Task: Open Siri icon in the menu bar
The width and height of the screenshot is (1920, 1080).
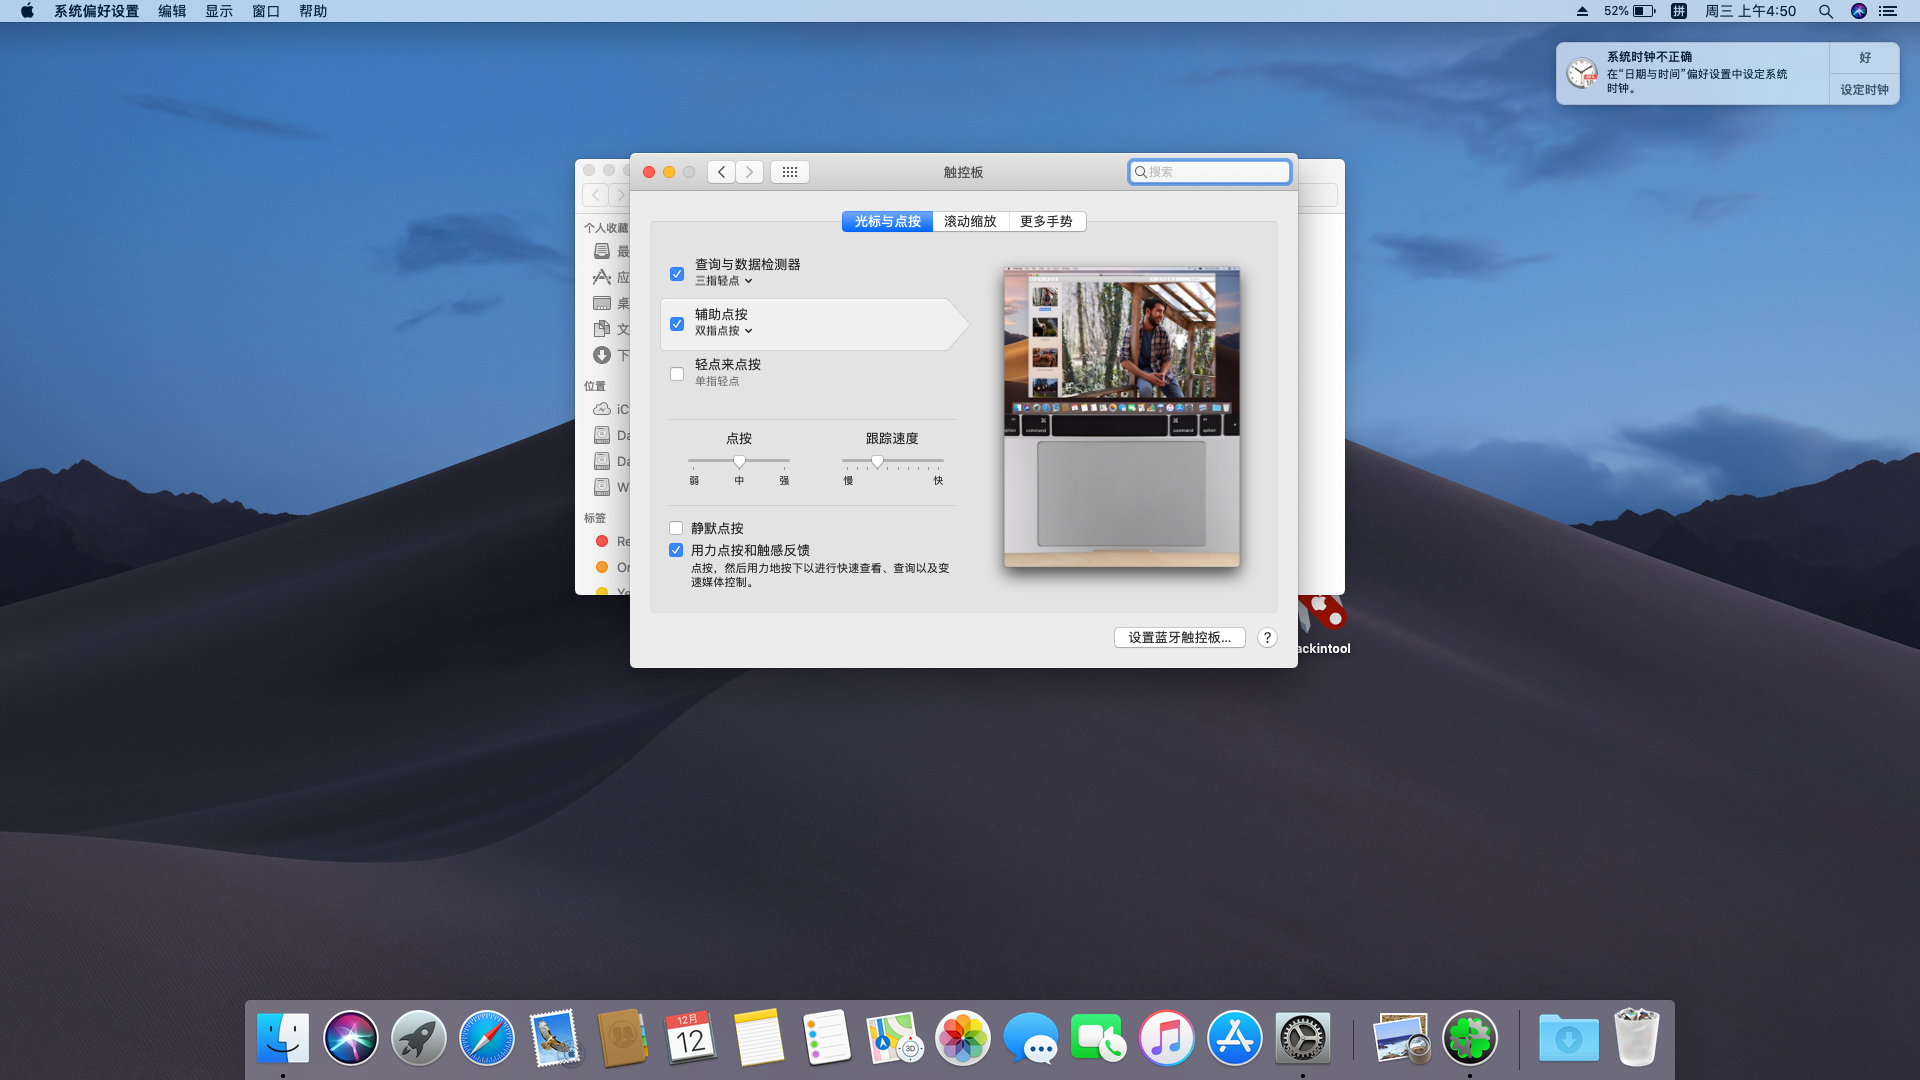Action: [1858, 11]
